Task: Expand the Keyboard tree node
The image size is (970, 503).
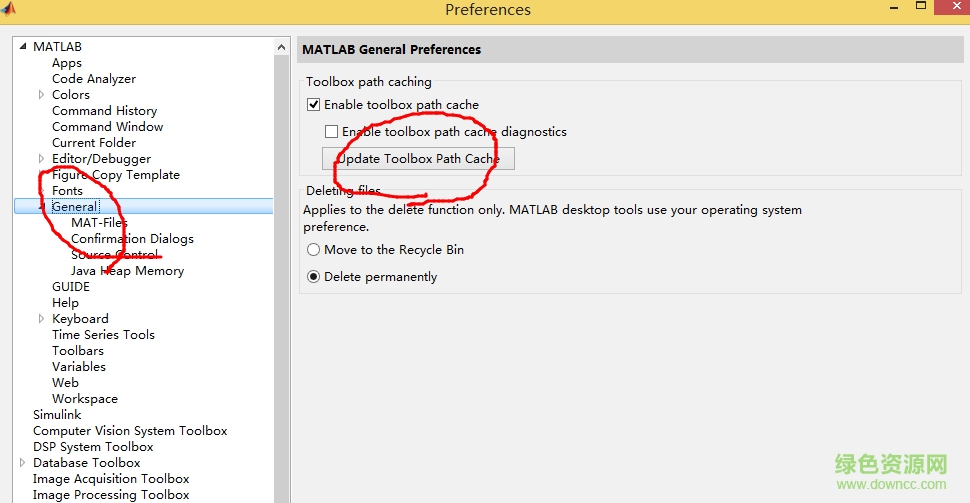Action: (41, 319)
